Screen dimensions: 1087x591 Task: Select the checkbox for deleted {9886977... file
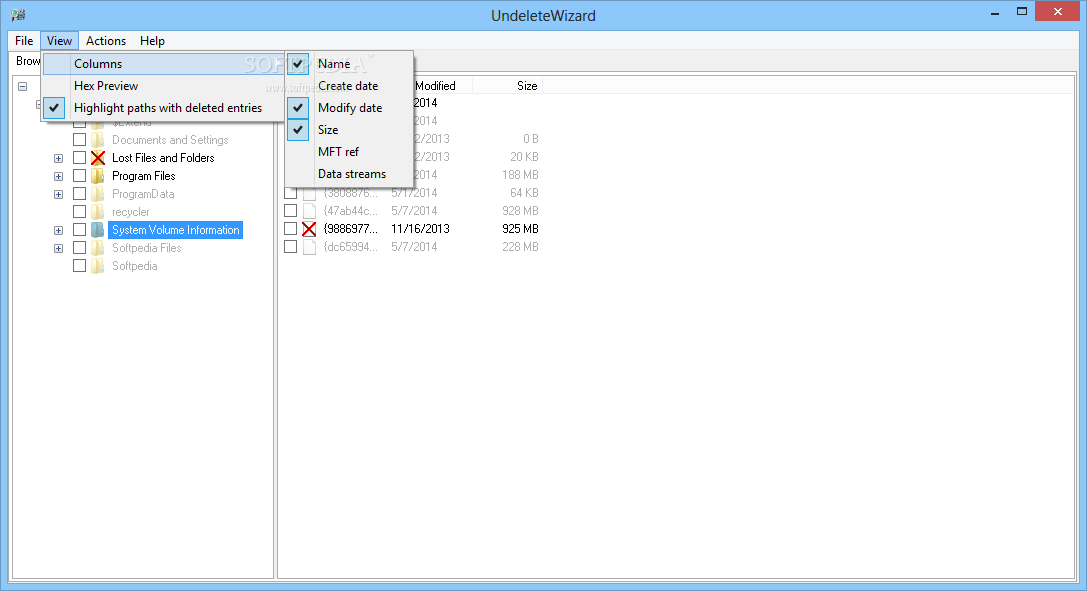[290, 229]
